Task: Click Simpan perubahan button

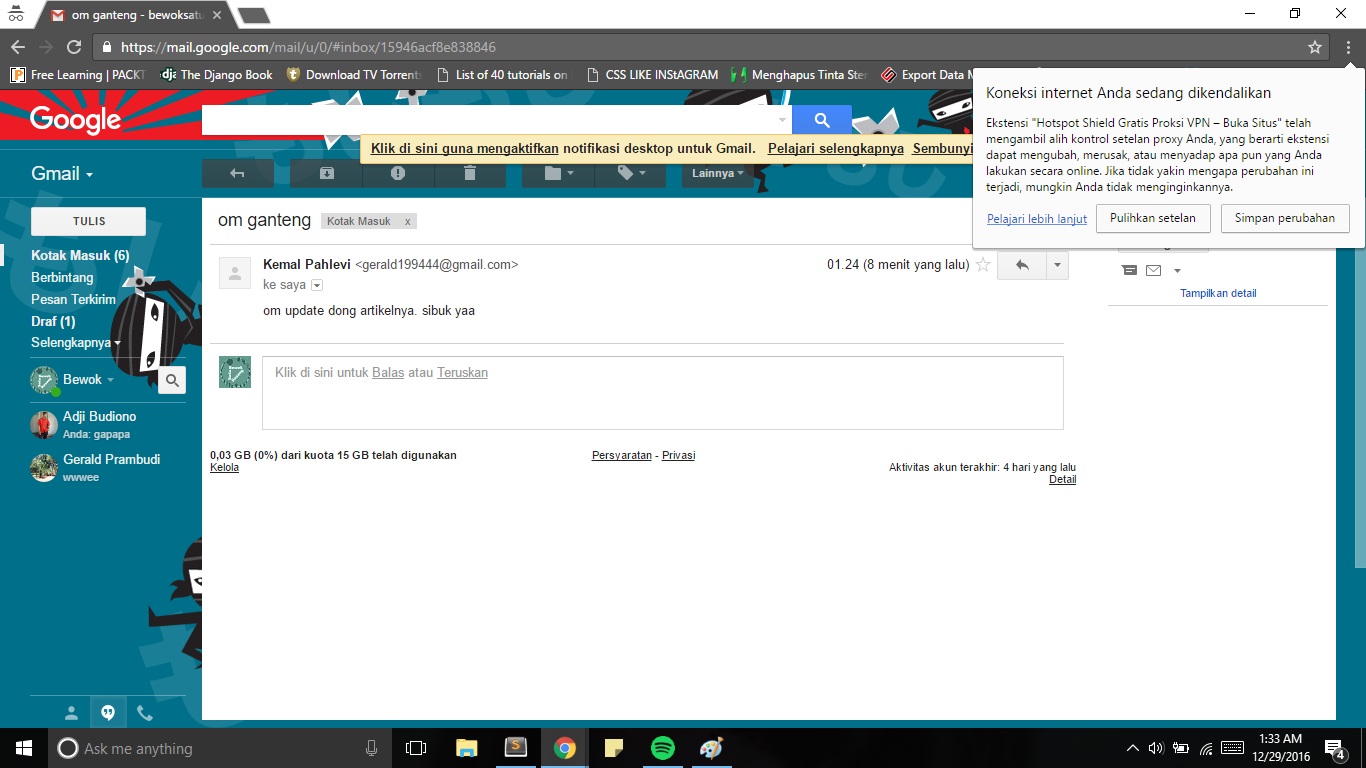Action: click(1285, 218)
